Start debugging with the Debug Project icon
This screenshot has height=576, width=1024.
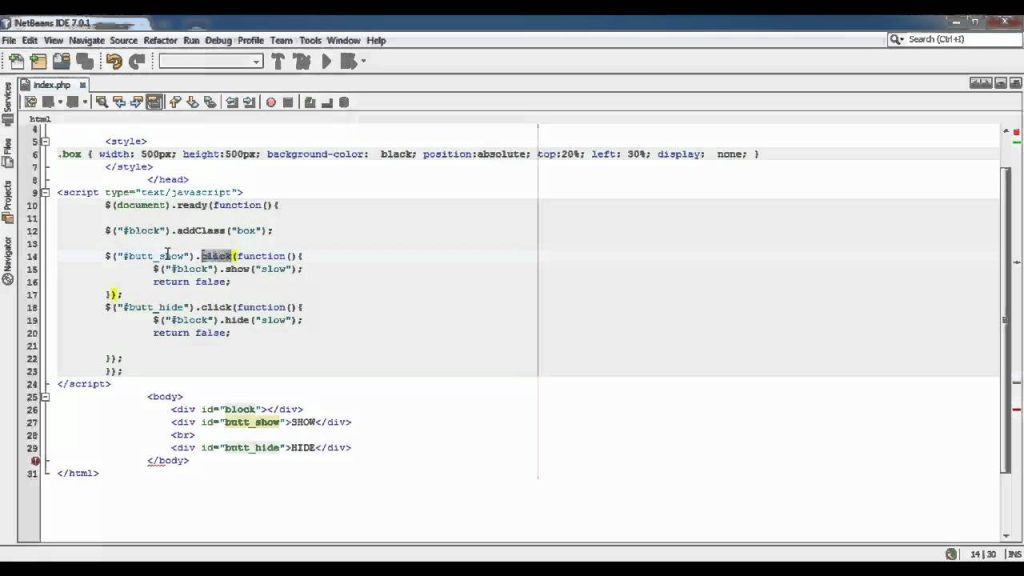coord(349,61)
